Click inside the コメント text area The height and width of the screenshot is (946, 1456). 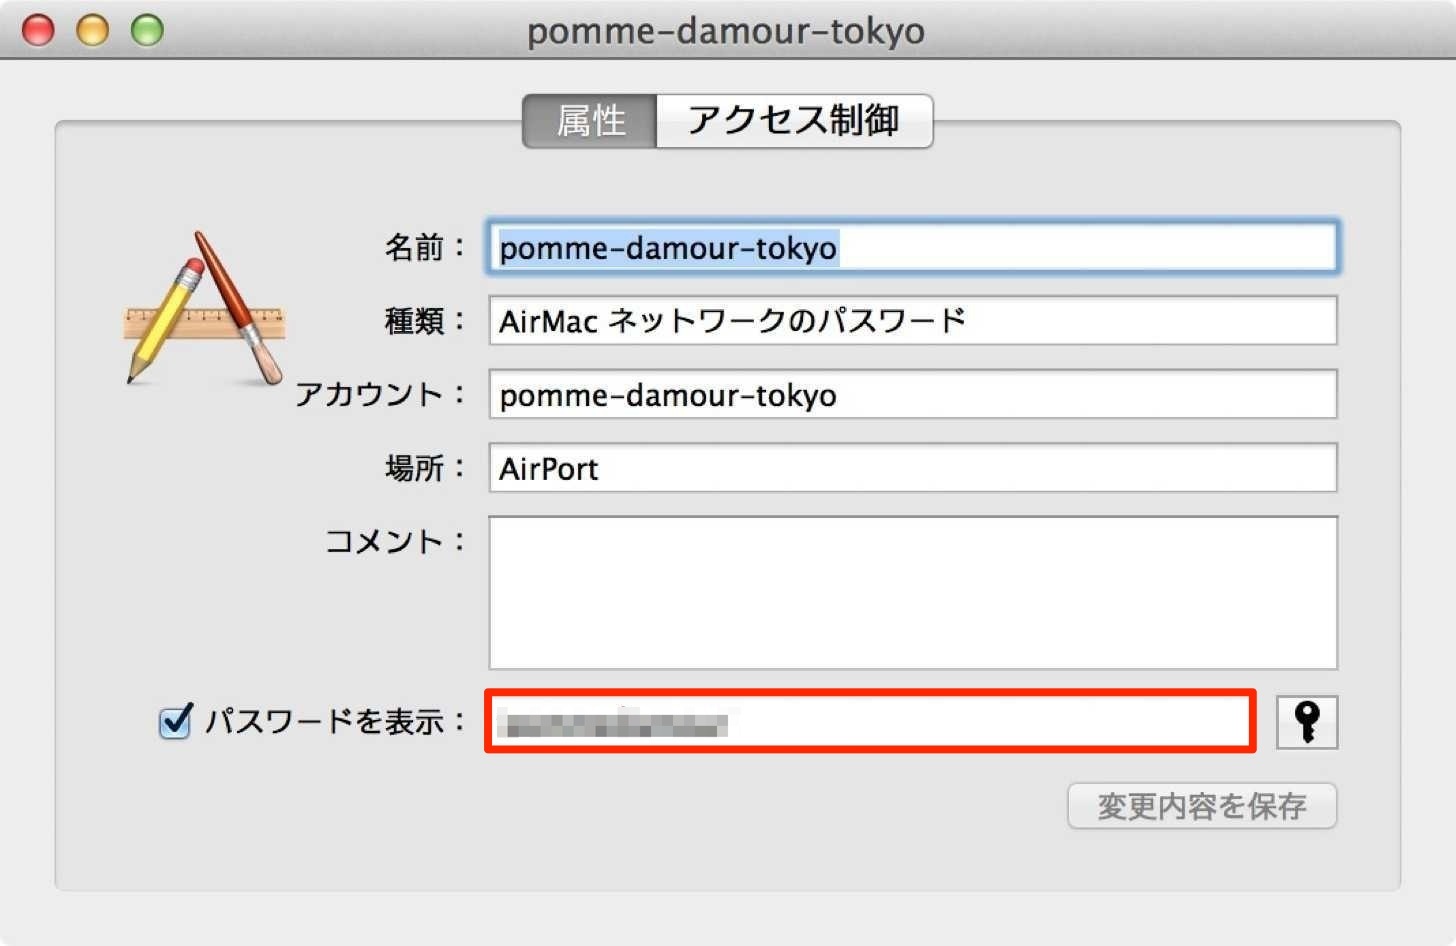(x=913, y=592)
